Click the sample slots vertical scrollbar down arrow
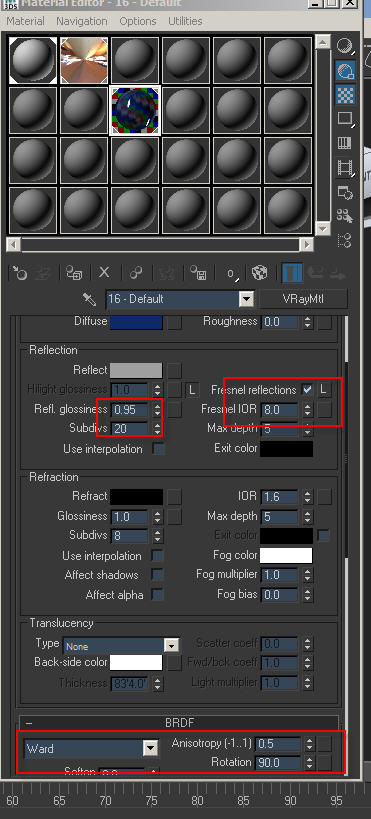The width and height of the screenshot is (371, 819). 323,228
